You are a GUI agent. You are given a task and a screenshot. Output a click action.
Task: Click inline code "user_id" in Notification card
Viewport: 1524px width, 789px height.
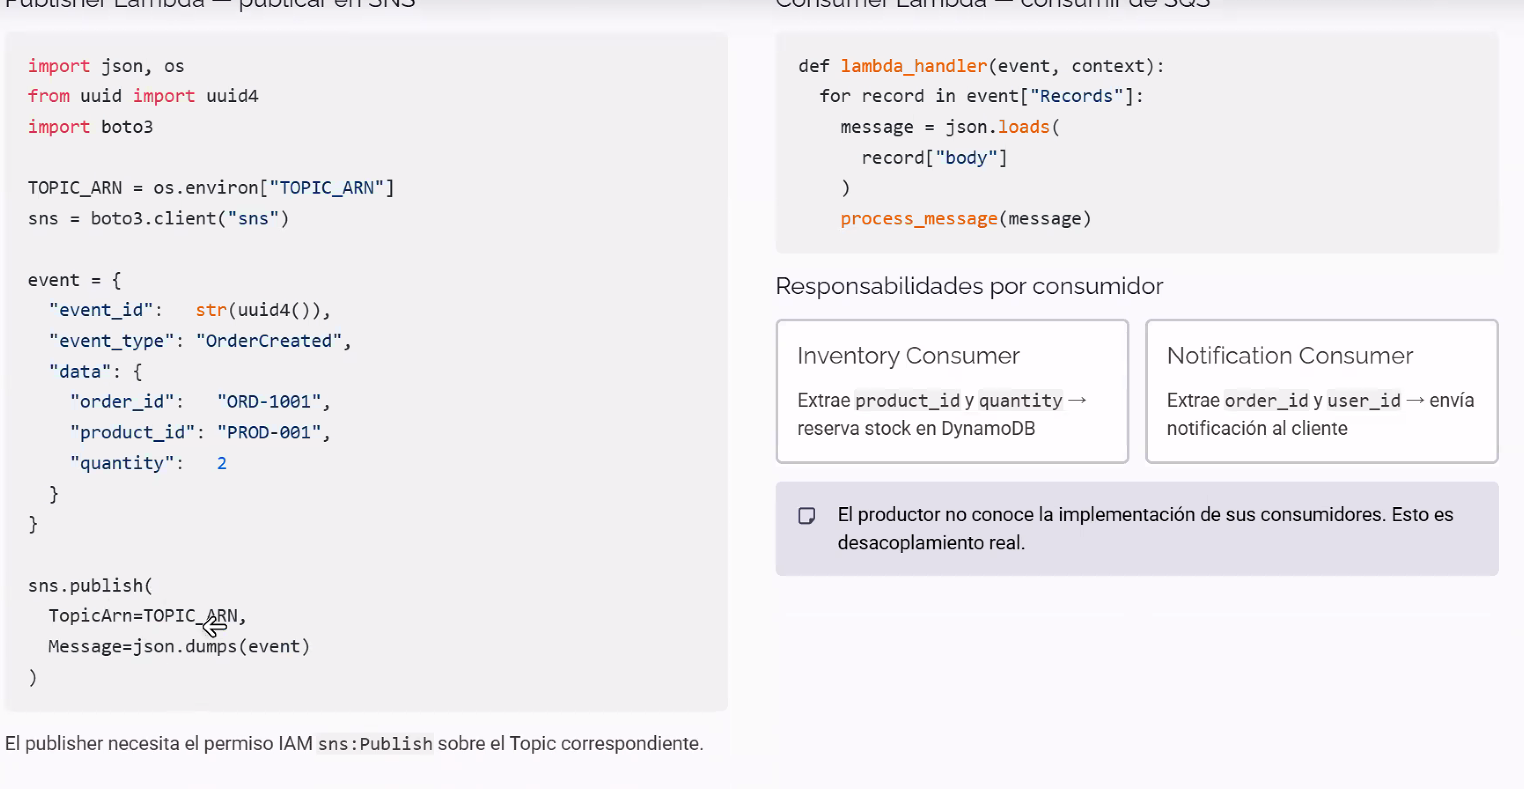coord(1364,401)
